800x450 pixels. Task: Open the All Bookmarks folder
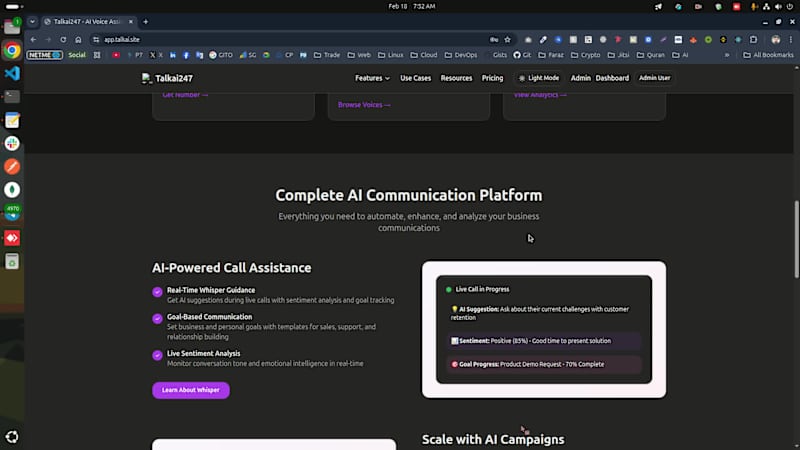(x=768, y=55)
